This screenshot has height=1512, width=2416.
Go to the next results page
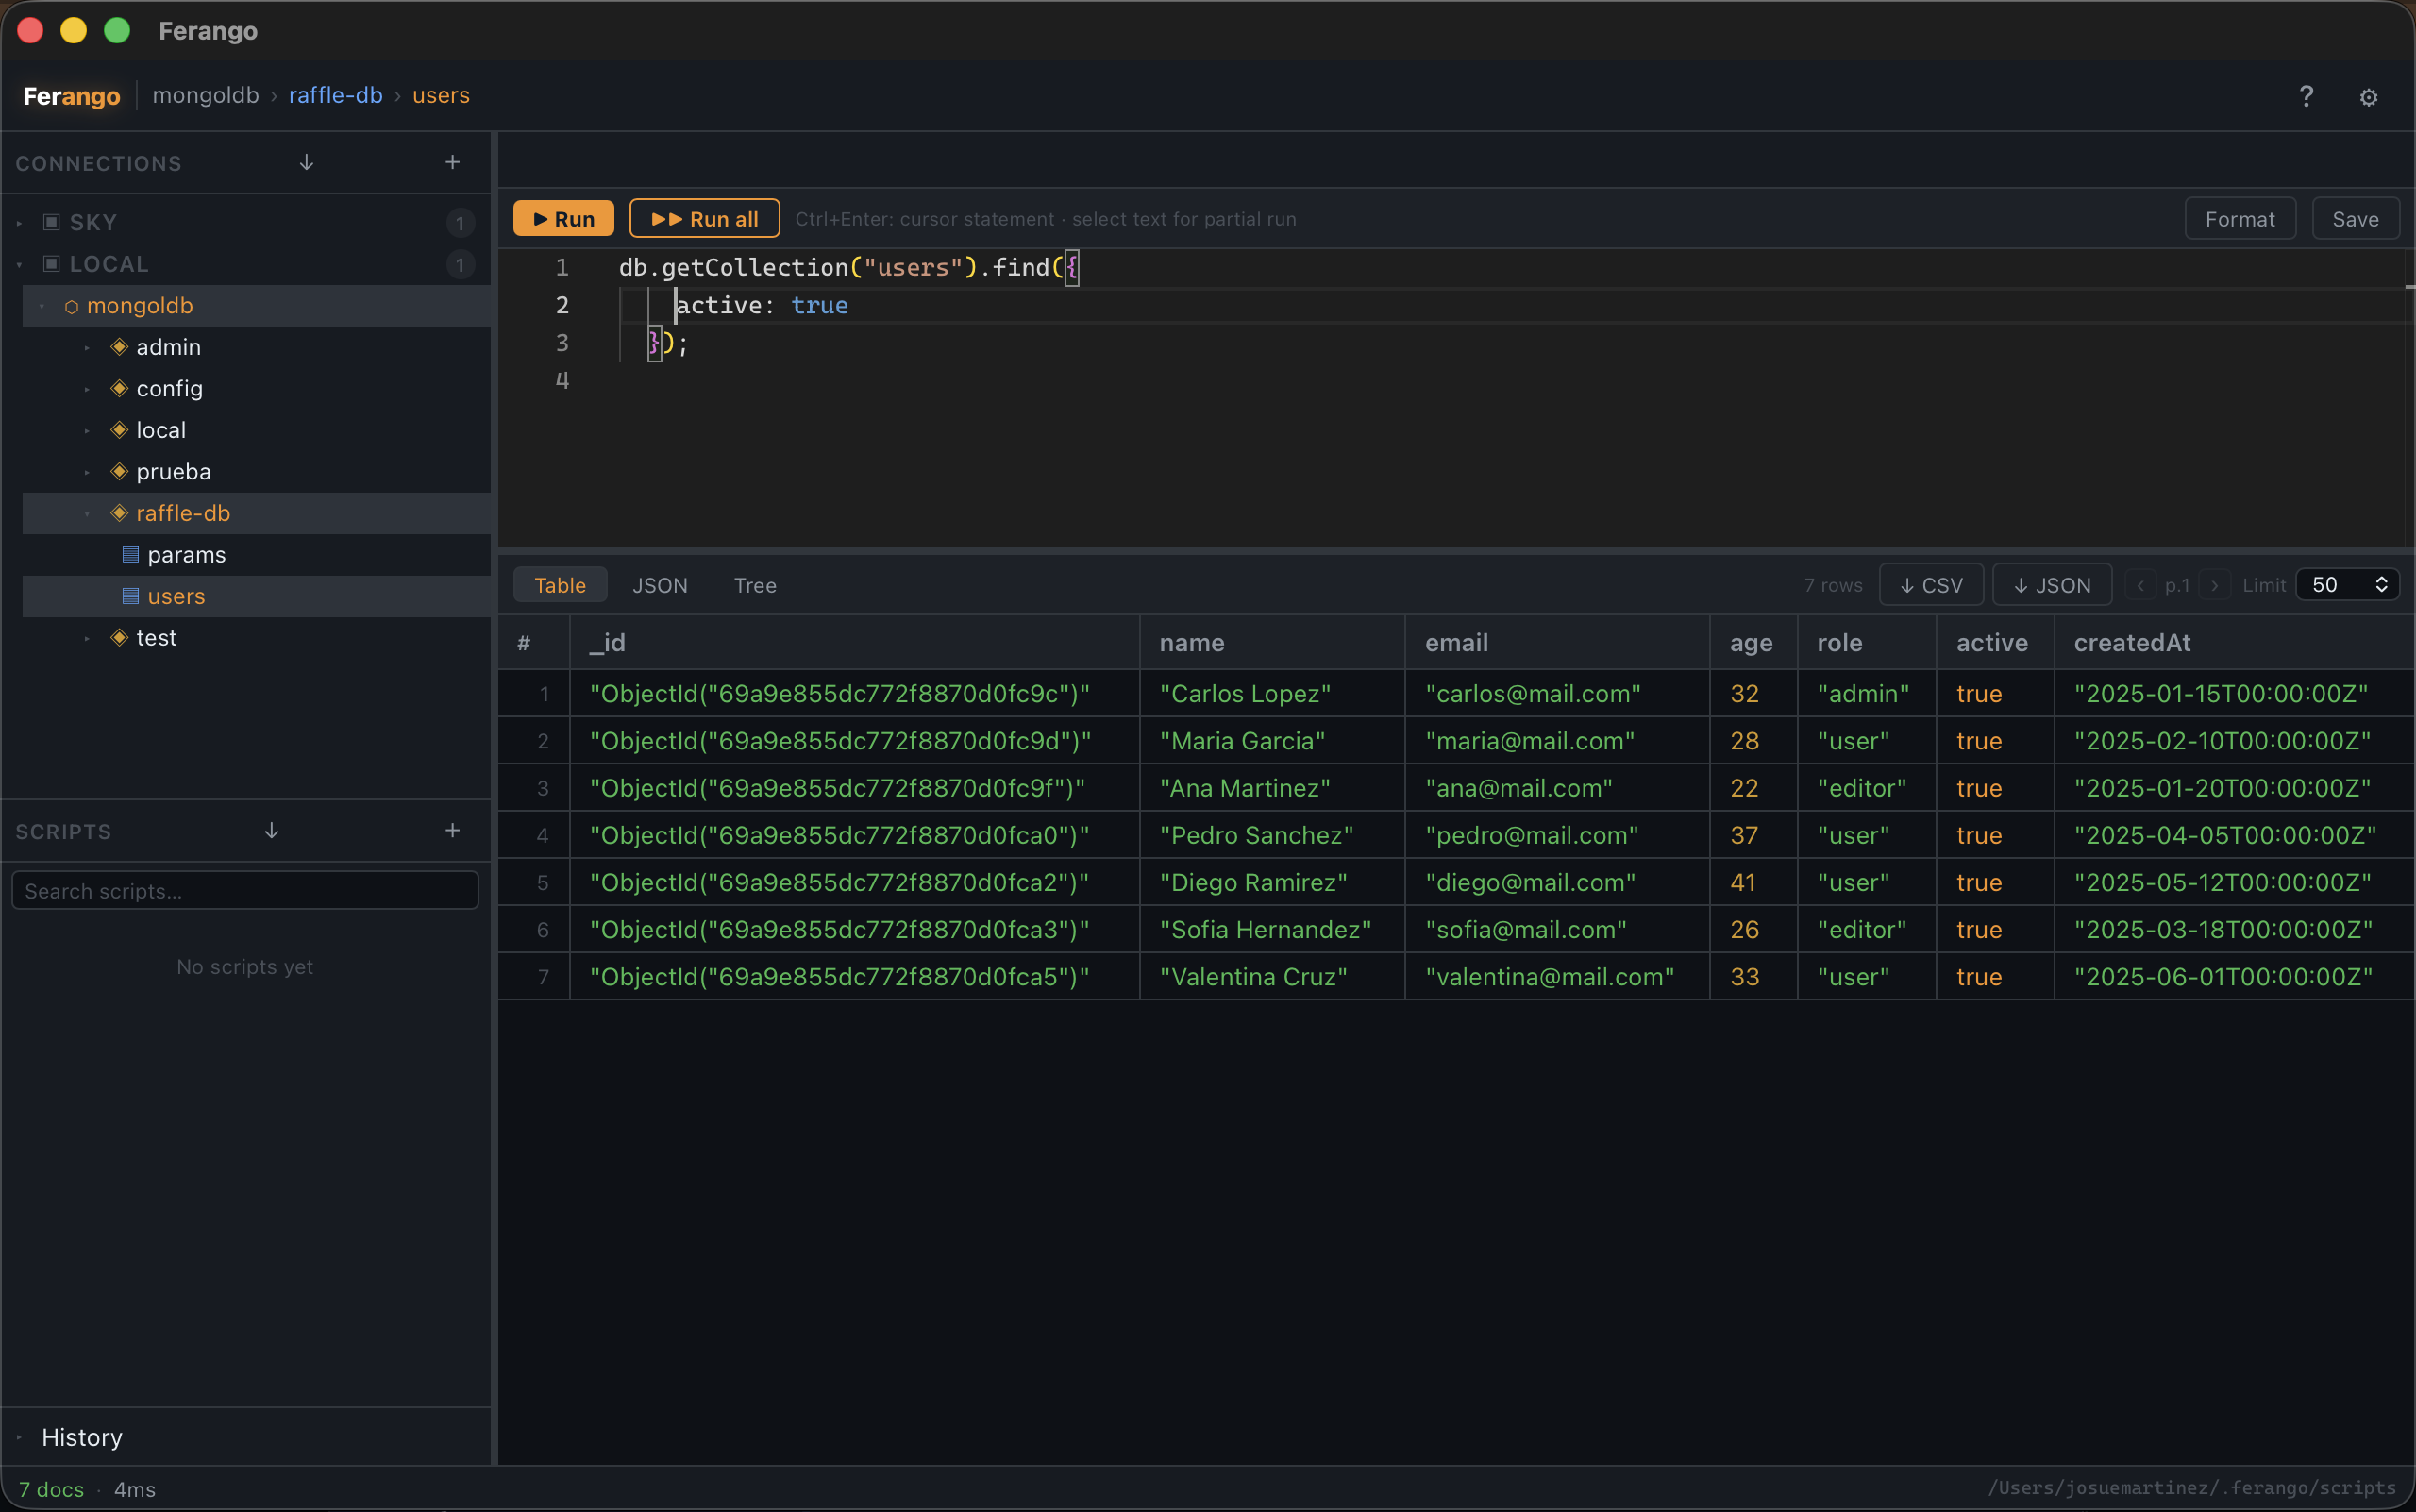(x=2215, y=585)
